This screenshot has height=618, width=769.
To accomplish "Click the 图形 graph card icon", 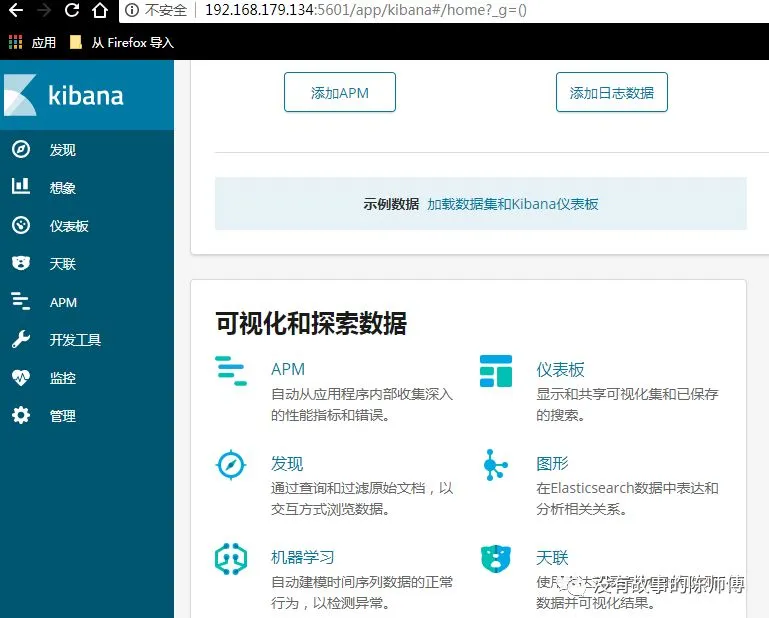I will [x=495, y=464].
